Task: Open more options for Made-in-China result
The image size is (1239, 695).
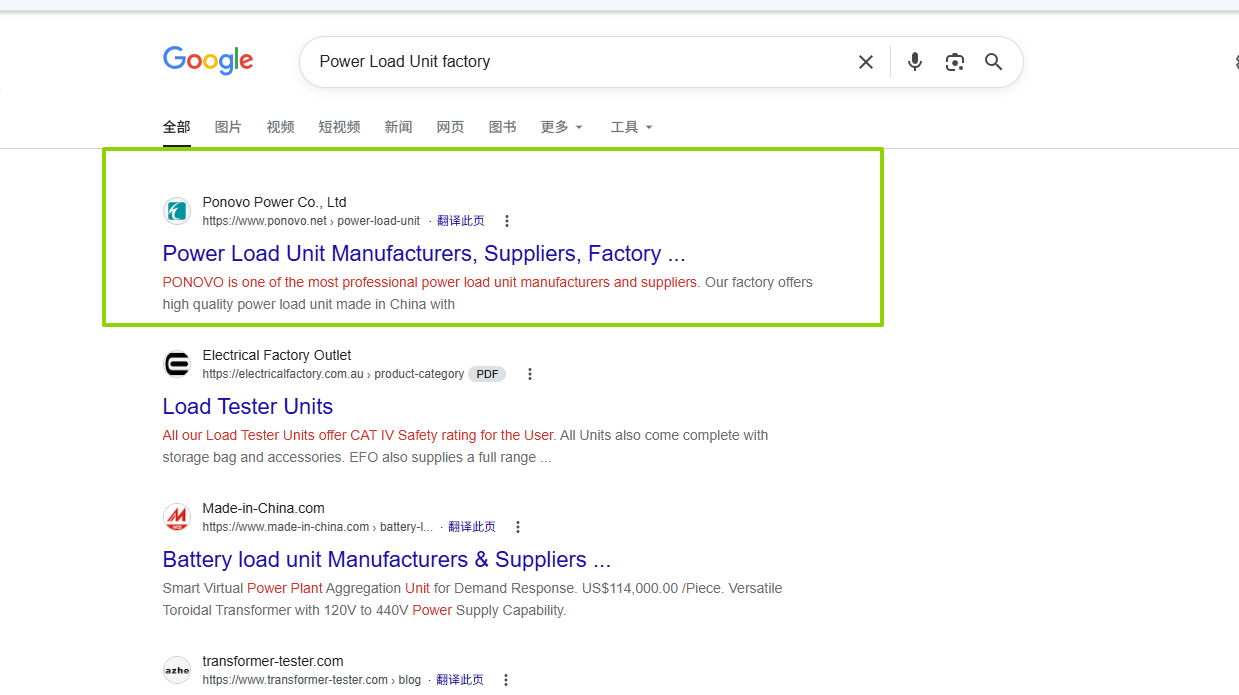Action: click(518, 527)
